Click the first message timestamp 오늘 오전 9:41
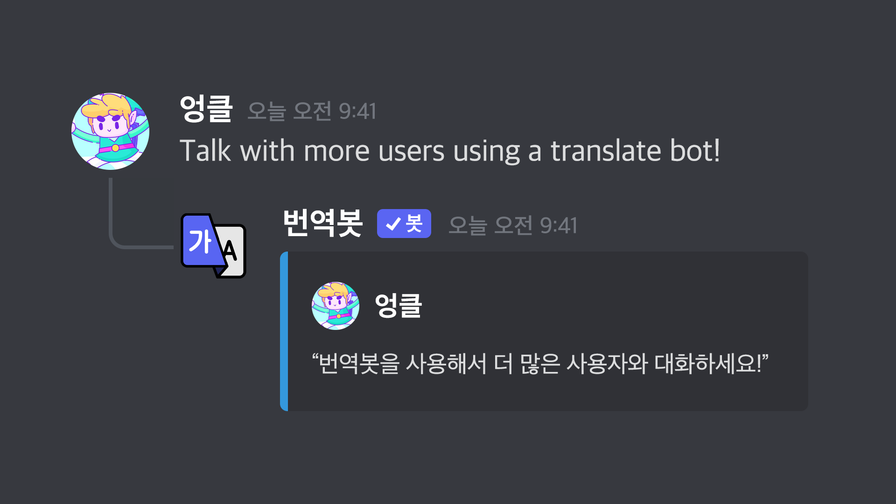Screen dimensions: 896x504 (312, 111)
